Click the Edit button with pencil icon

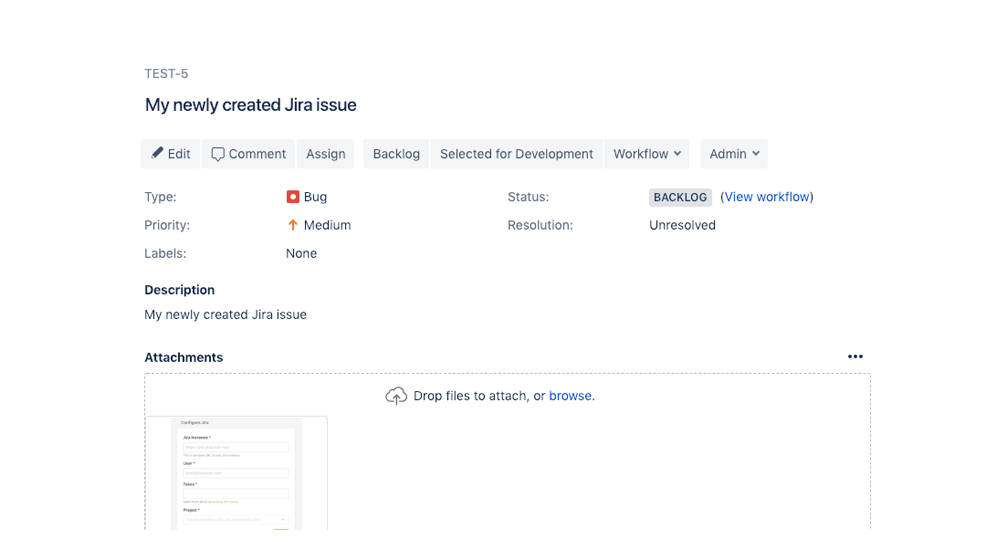[x=170, y=154]
